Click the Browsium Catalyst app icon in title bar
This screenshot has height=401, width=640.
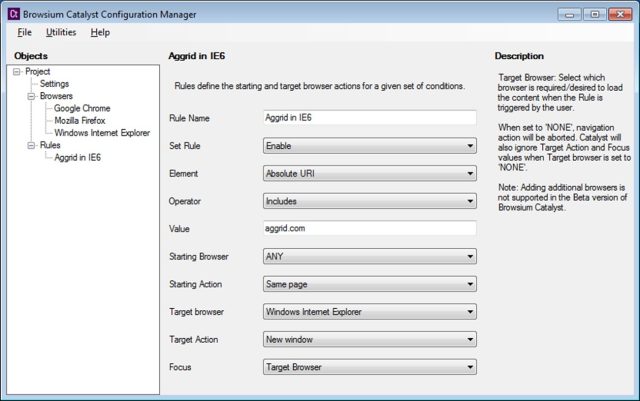point(13,14)
